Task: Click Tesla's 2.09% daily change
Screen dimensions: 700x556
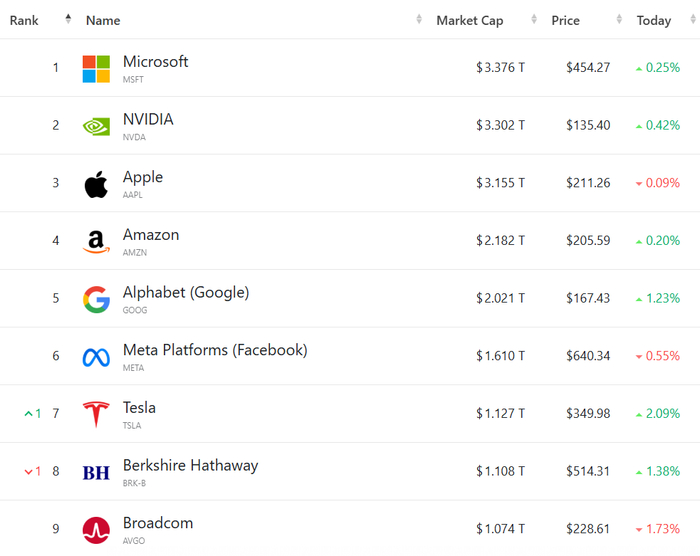Action: coord(662,413)
